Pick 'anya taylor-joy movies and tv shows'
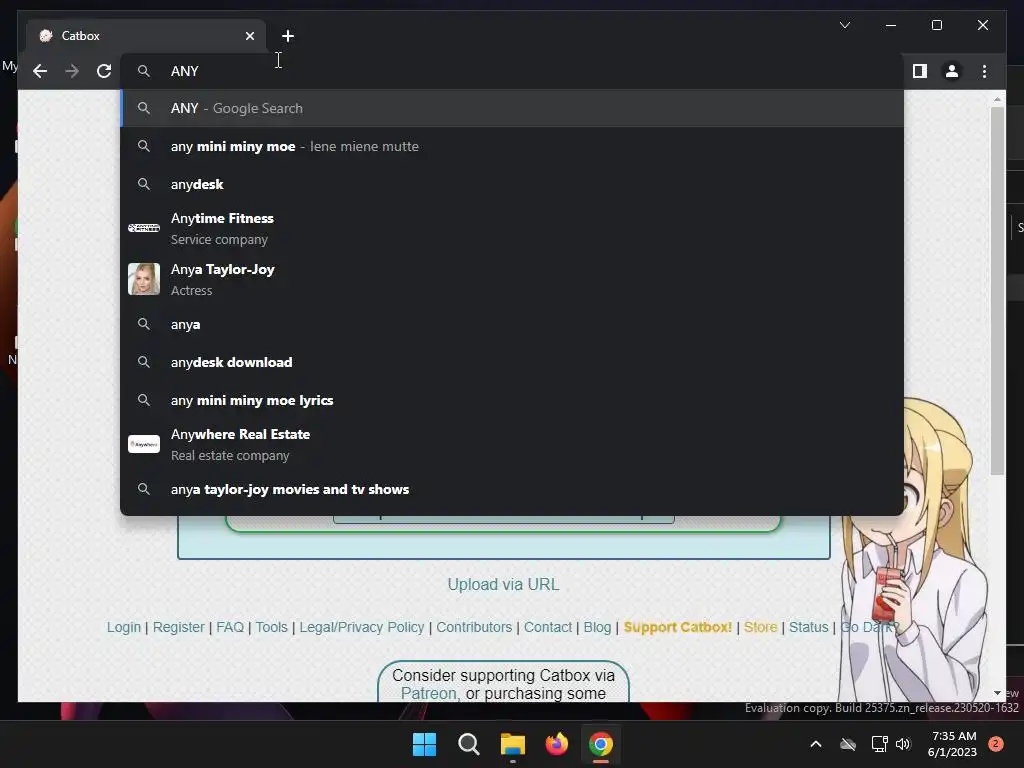The image size is (1024, 768). click(512, 489)
